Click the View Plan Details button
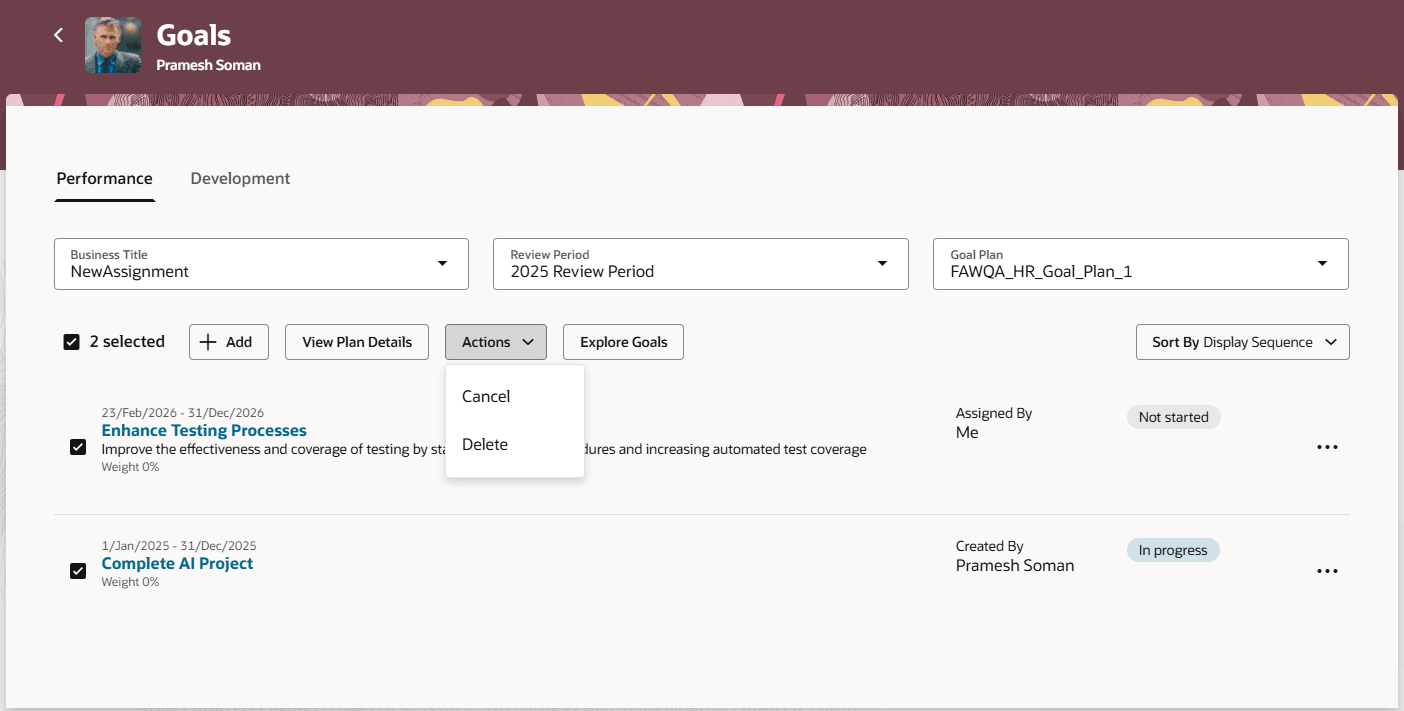The width and height of the screenshot is (1404, 711). [356, 341]
